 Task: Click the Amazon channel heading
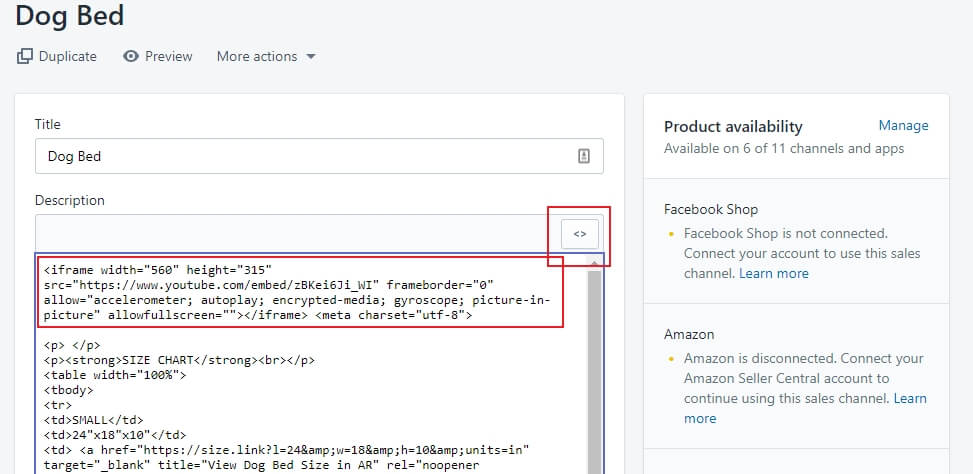pos(689,334)
